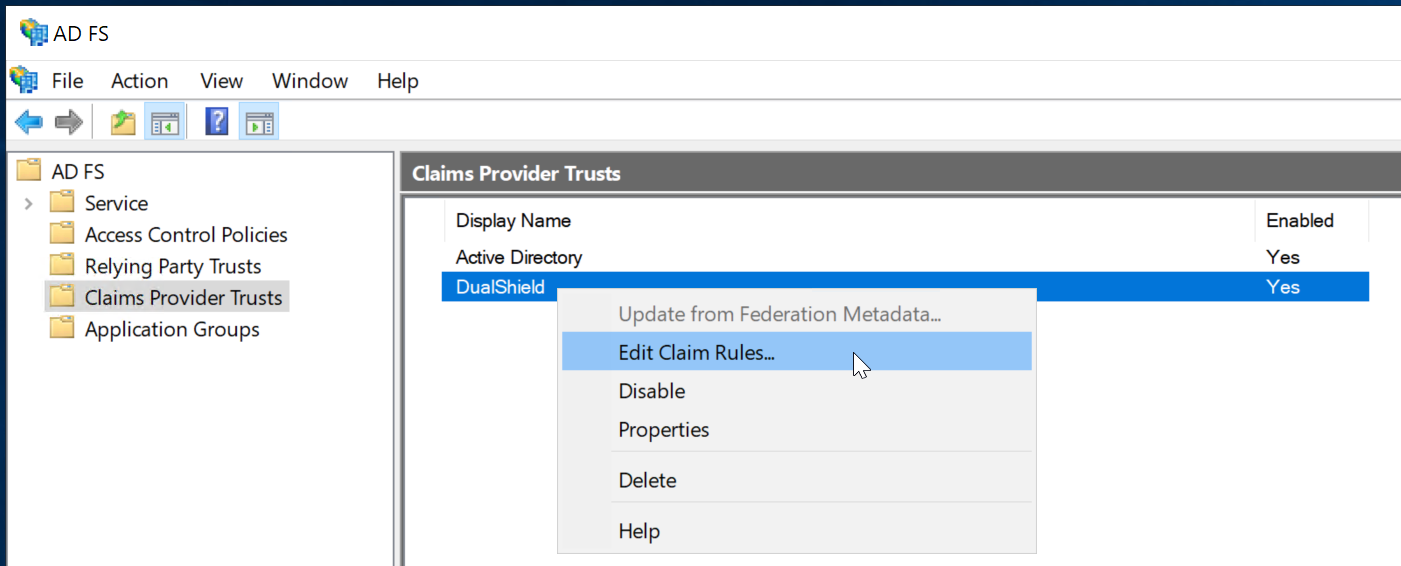The width and height of the screenshot is (1401, 566).
Task: Open the View menu
Action: pyautogui.click(x=221, y=81)
